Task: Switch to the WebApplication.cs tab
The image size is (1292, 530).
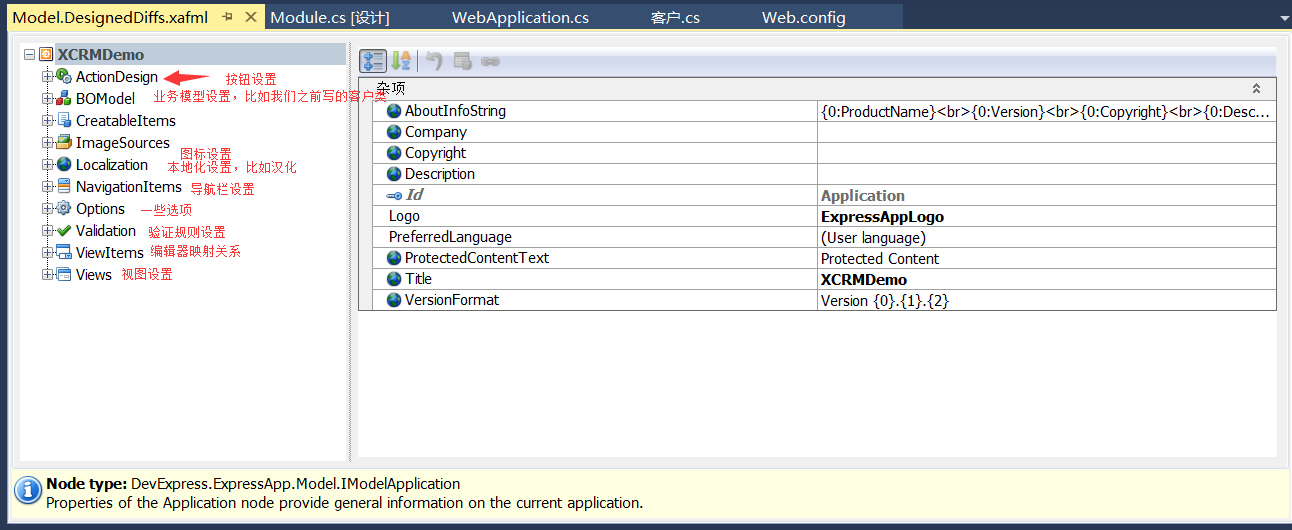Action: [520, 17]
